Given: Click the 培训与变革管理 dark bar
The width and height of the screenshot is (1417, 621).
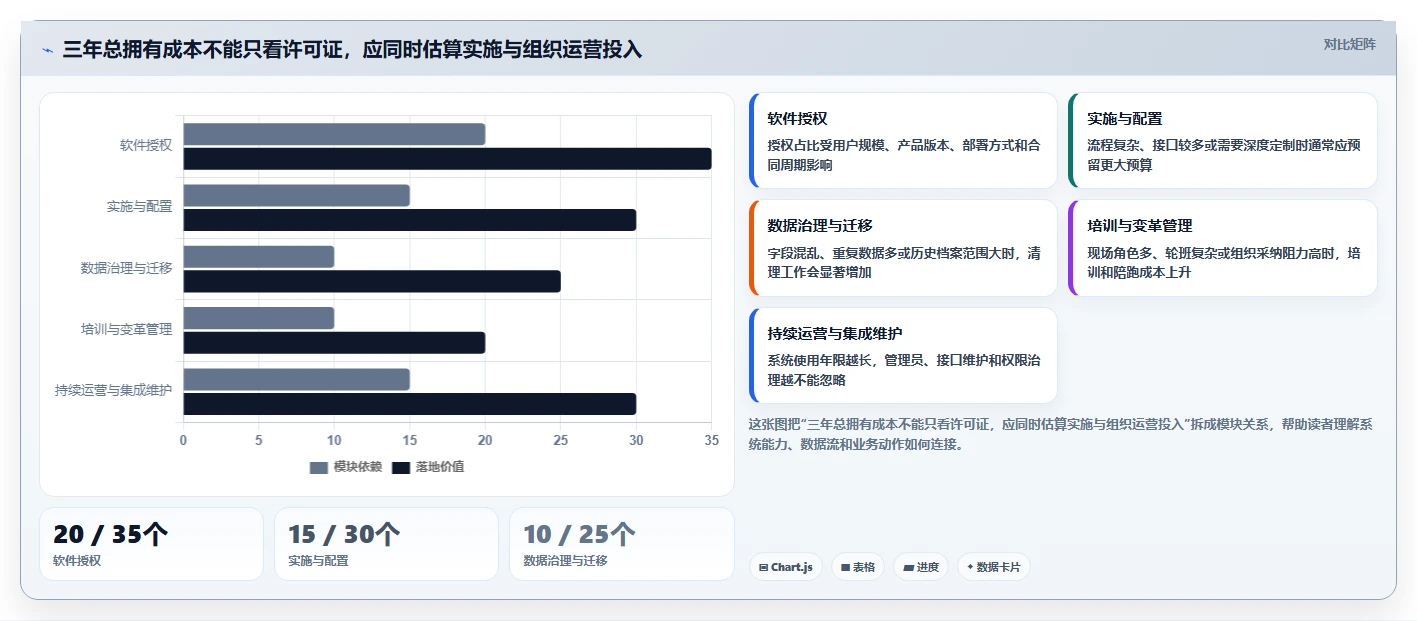Looking at the screenshot, I should pos(334,343).
